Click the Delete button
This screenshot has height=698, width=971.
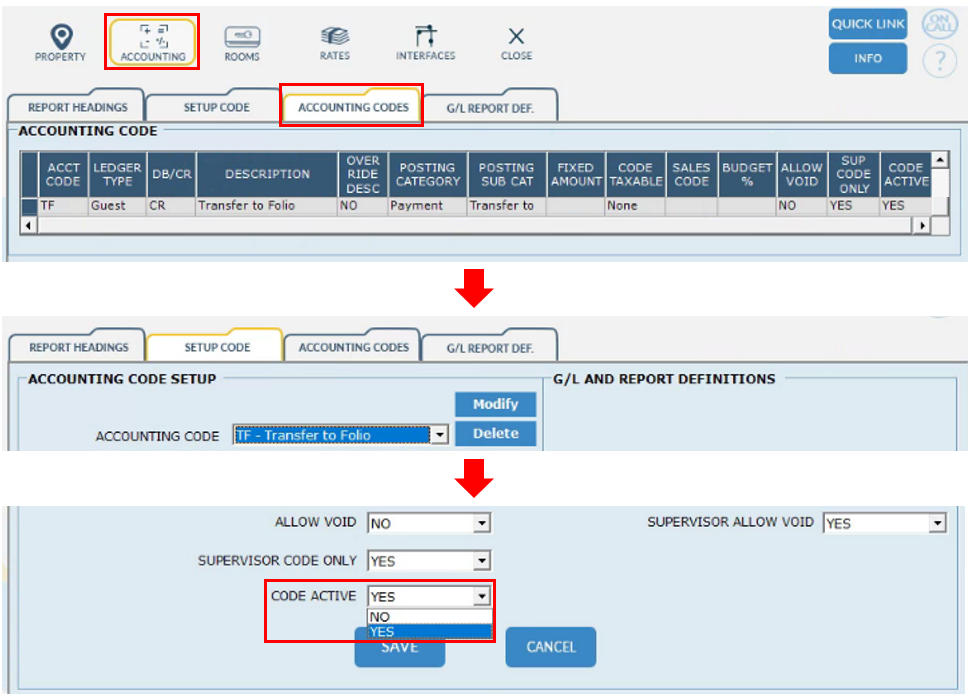pyautogui.click(x=495, y=434)
